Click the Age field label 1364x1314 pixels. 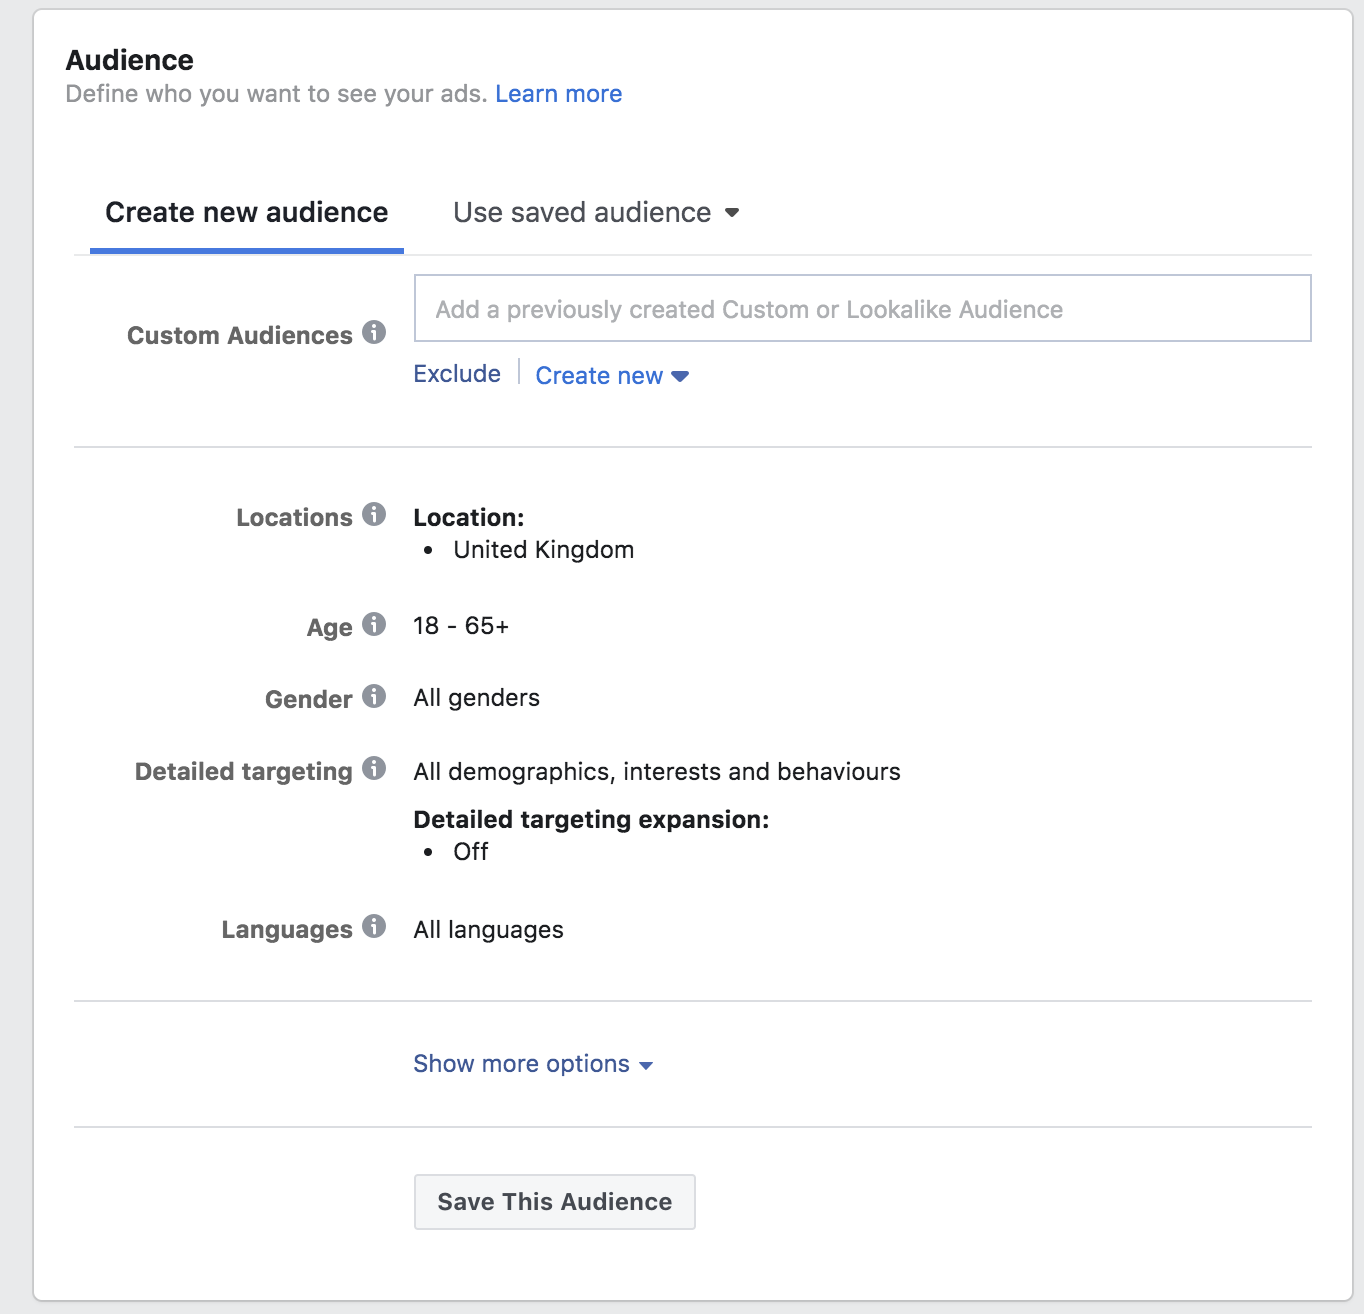click(330, 628)
